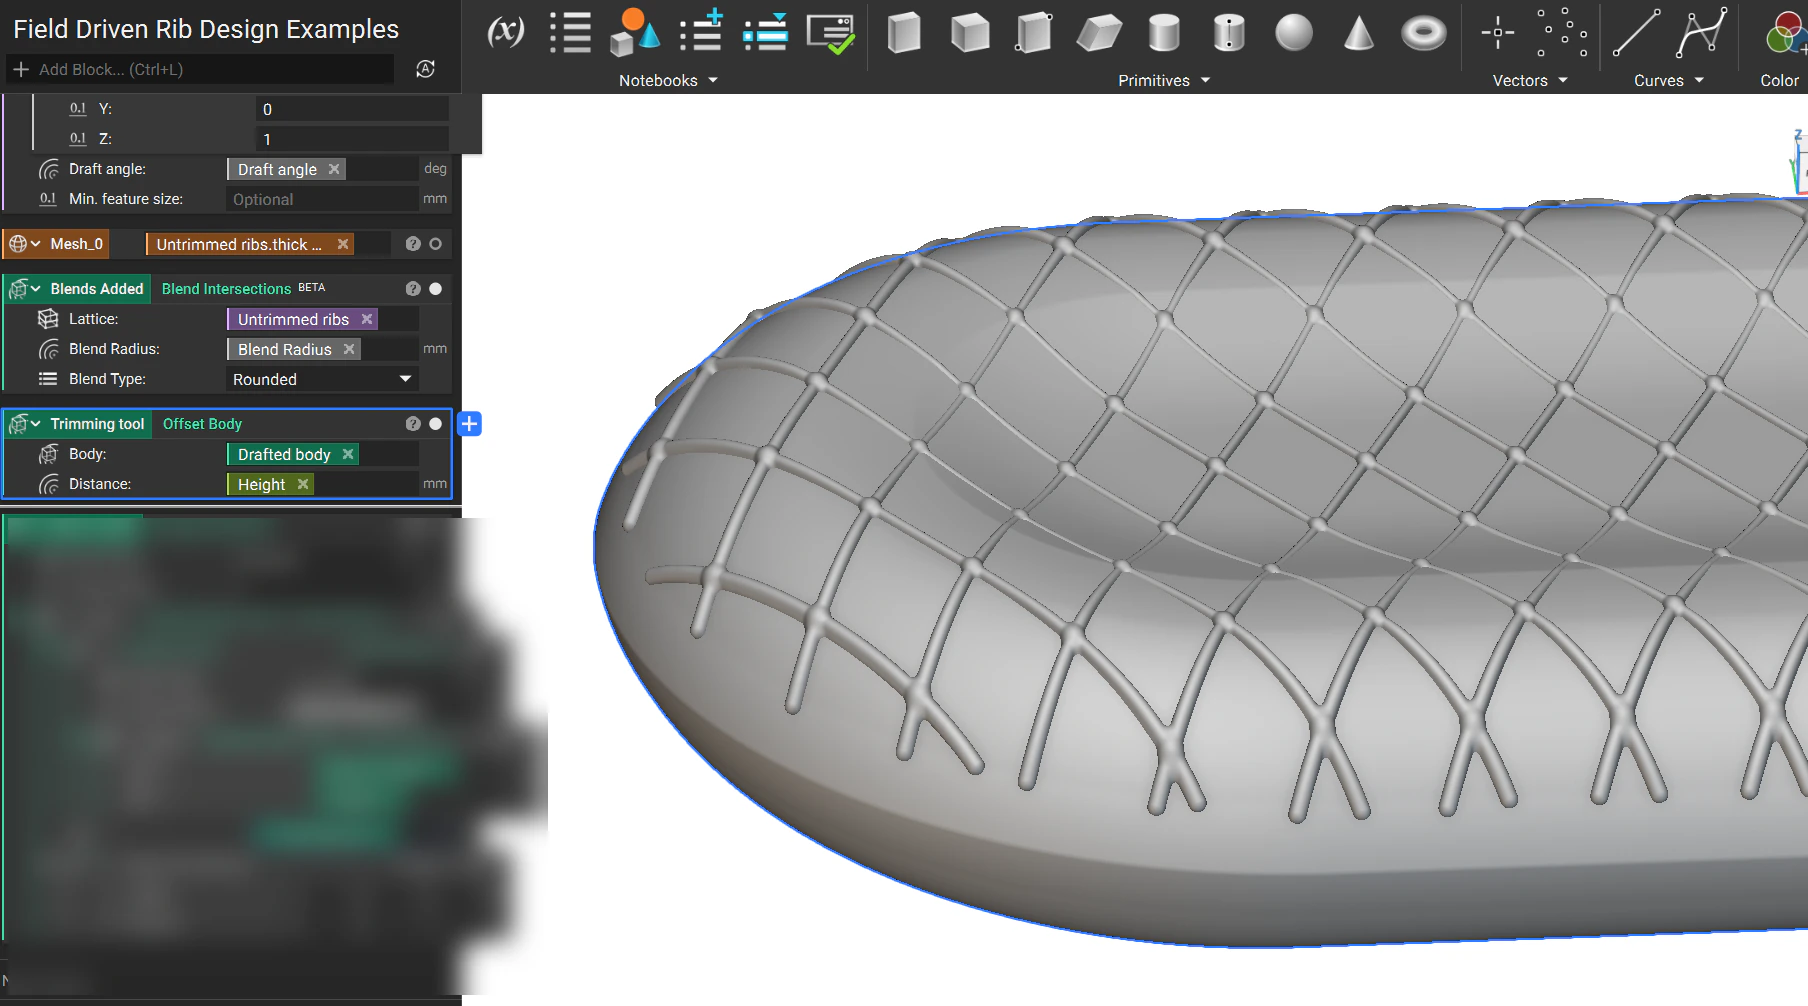Select the Sphere primitive tool
This screenshot has height=1006, width=1808.
tap(1293, 33)
